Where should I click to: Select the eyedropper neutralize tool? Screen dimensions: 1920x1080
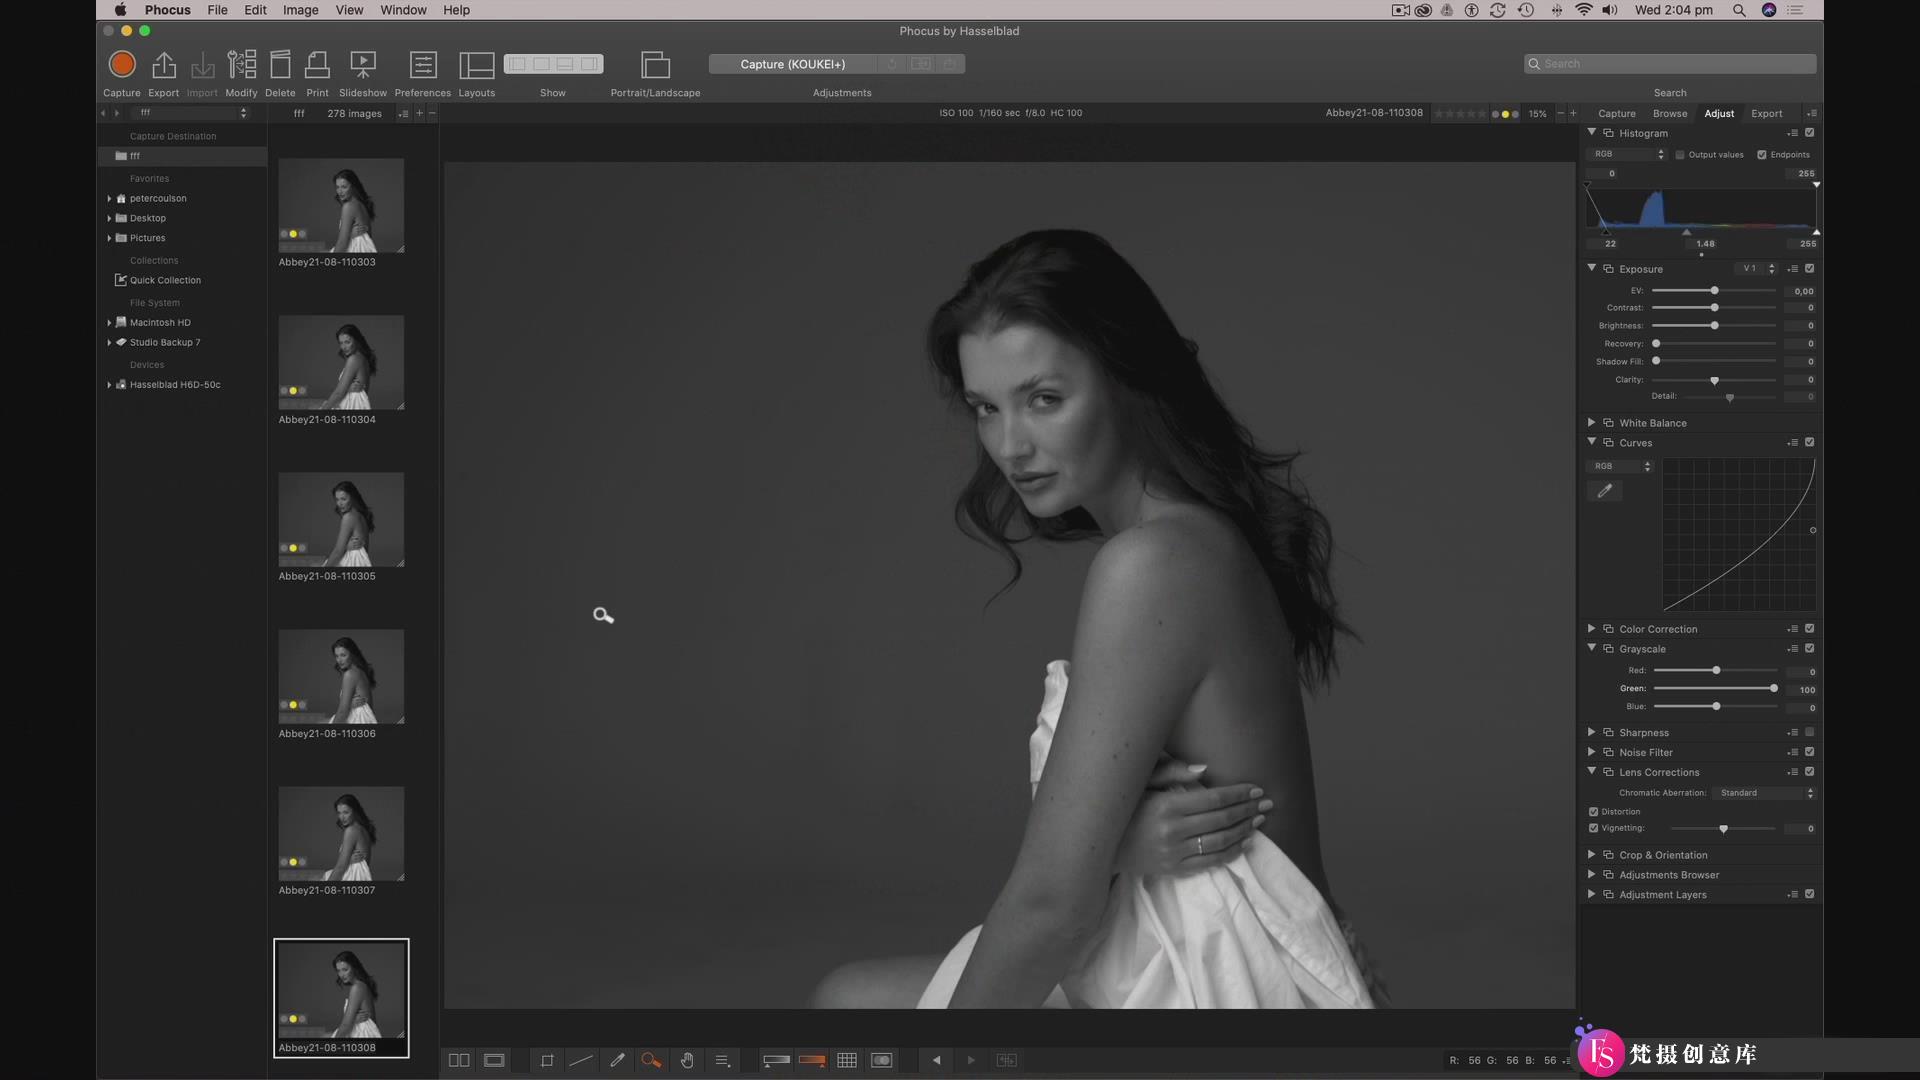tap(617, 1060)
